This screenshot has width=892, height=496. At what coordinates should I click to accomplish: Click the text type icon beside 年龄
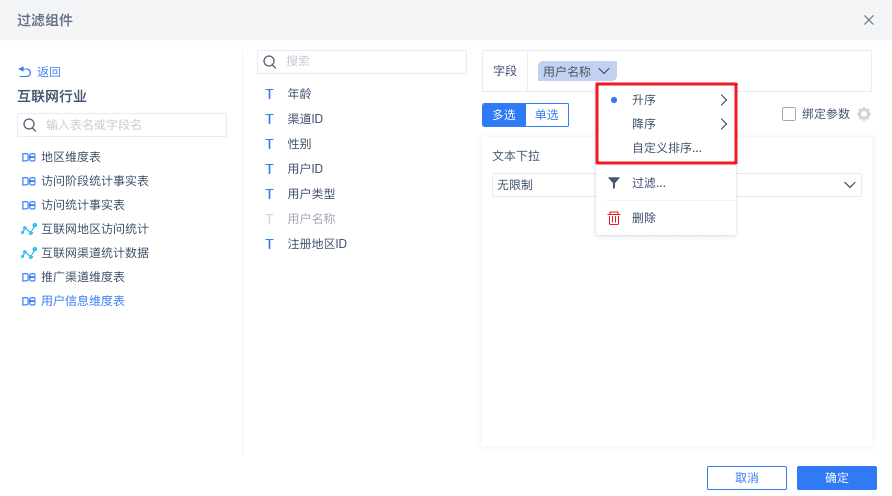coord(269,94)
